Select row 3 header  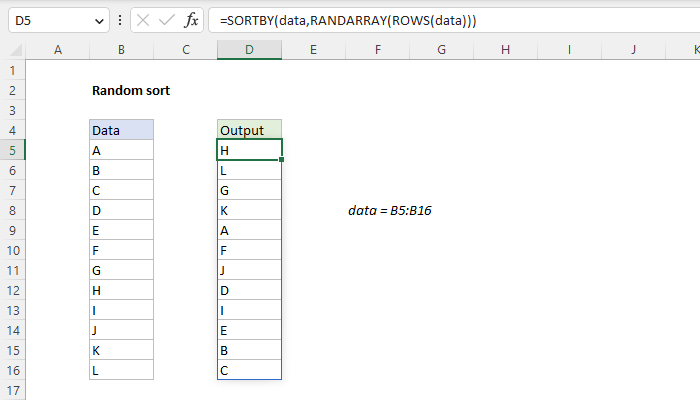(x=12, y=110)
